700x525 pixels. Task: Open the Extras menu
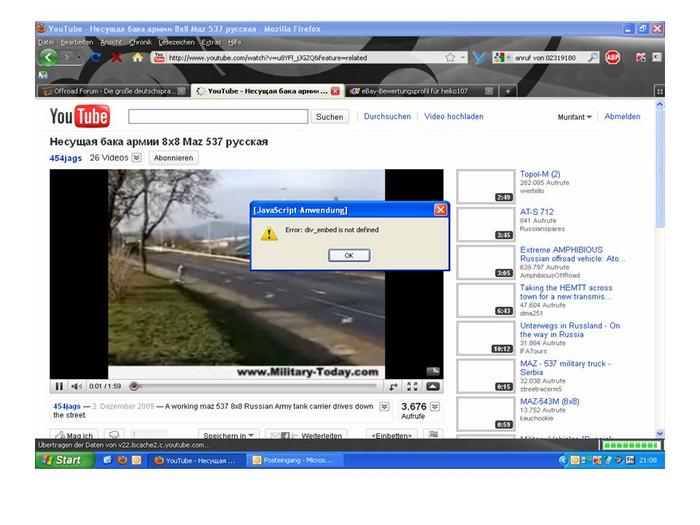(211, 42)
